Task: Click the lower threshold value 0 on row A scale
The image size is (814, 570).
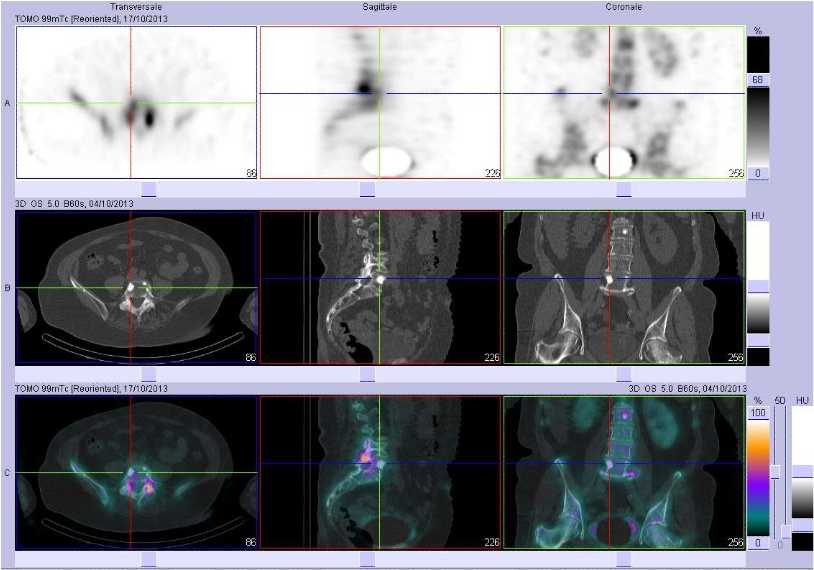Action: pos(758,173)
